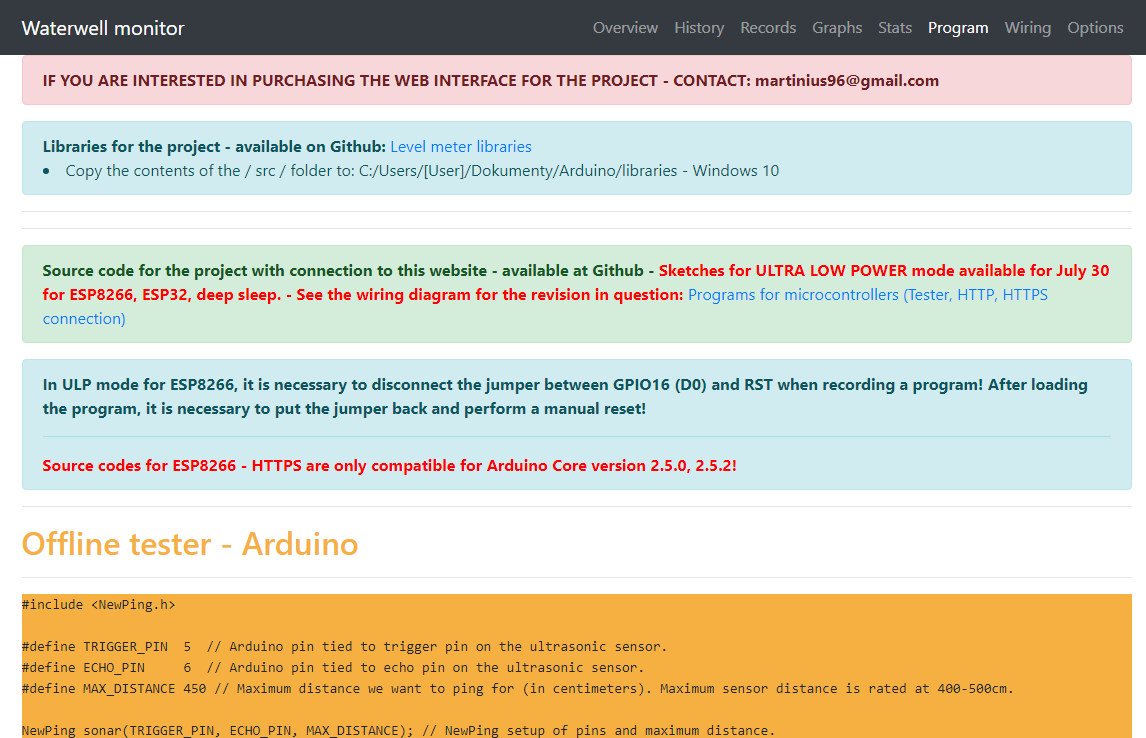
Task: Click the NewPing sonar setup code line
Action: click(398, 730)
